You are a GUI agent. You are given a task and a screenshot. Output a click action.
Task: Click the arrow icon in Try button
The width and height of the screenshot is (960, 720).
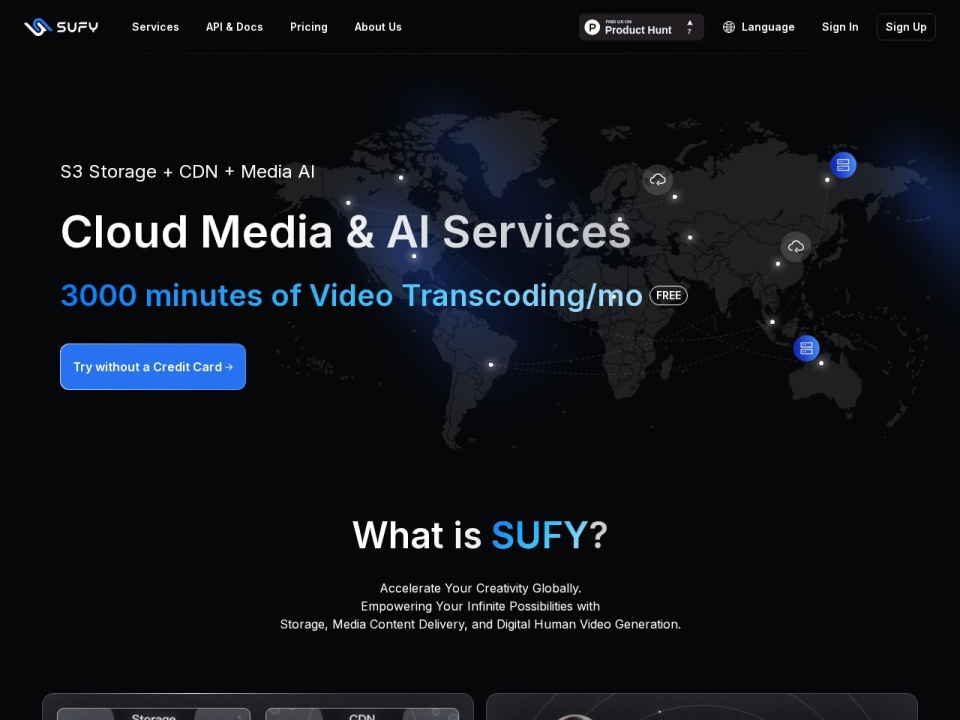229,367
